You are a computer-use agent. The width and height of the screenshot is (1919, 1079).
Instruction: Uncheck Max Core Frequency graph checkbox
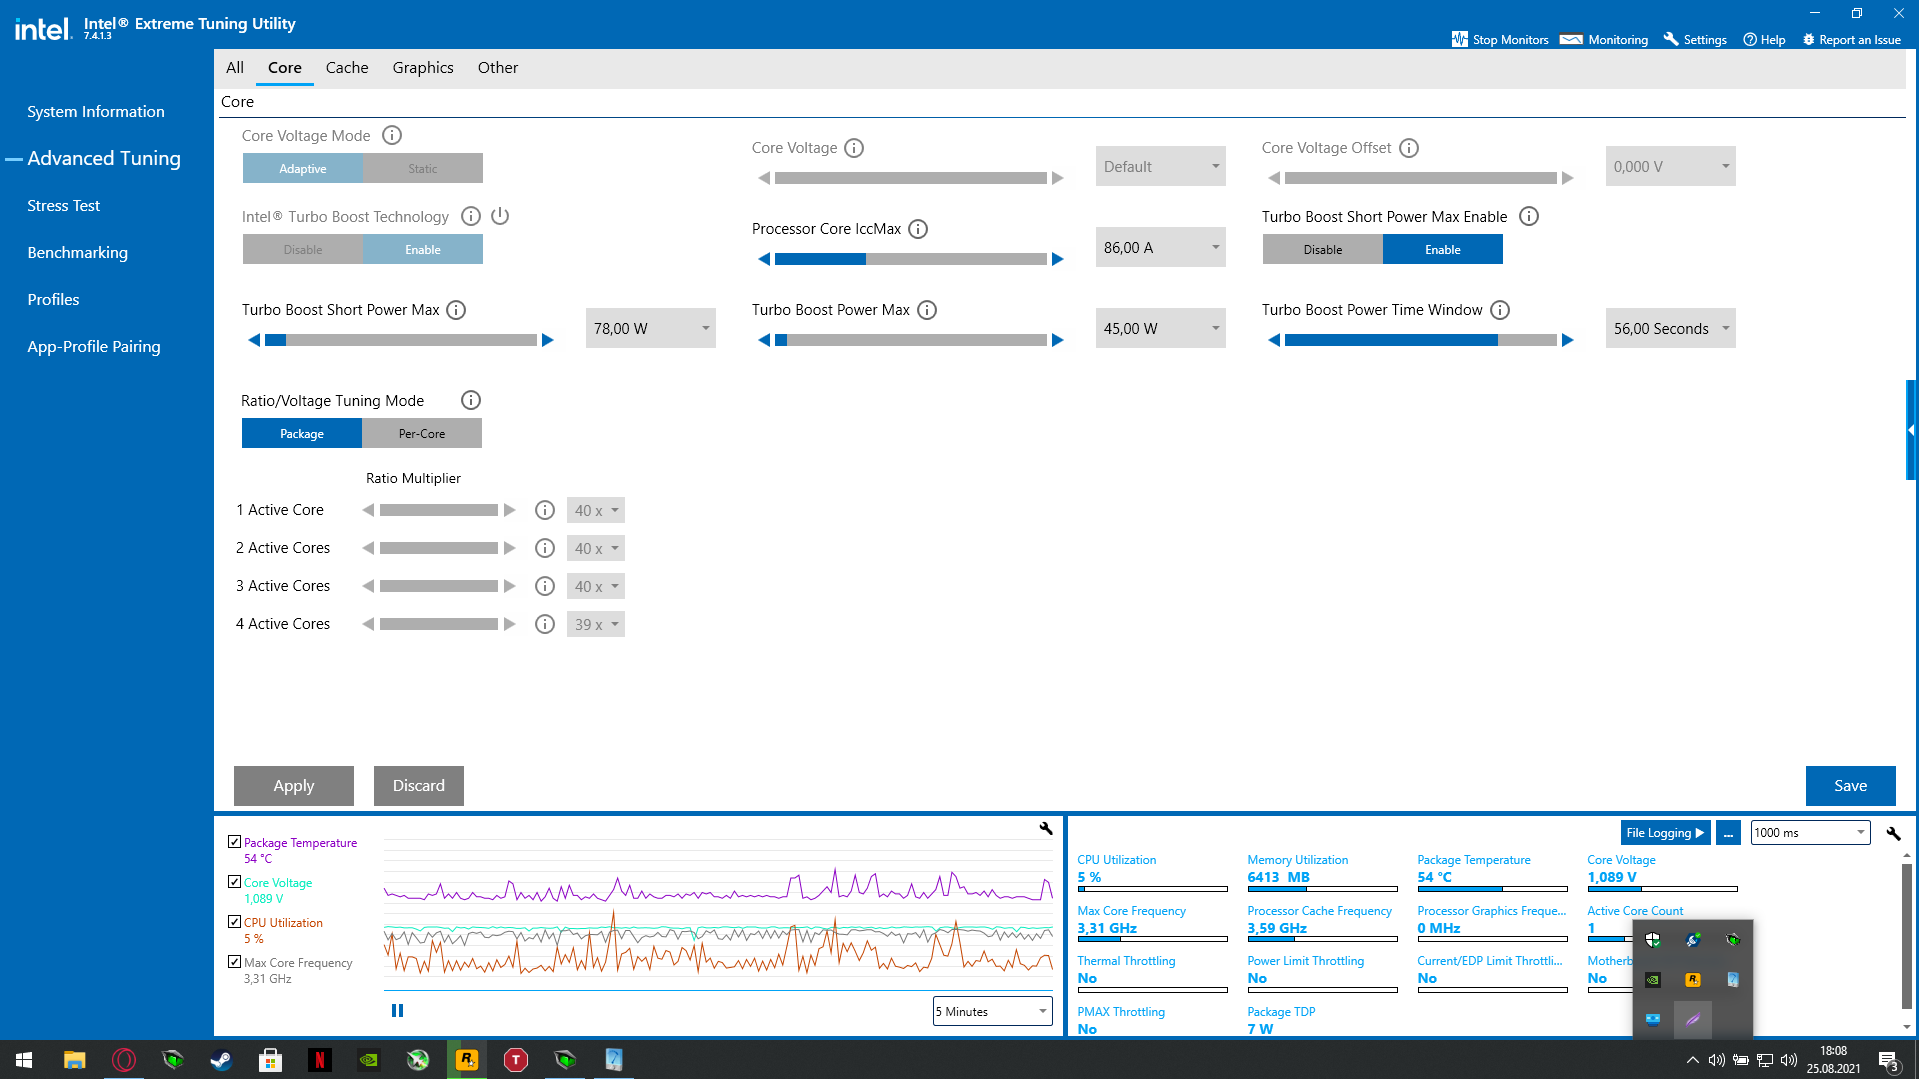pyautogui.click(x=235, y=962)
